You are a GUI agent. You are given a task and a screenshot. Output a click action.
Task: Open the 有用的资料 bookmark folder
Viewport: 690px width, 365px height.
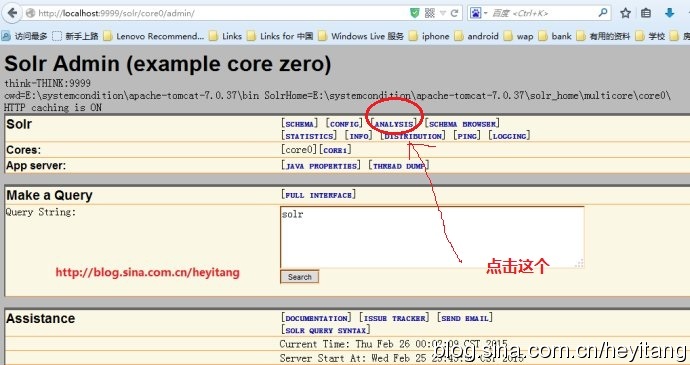[603, 36]
